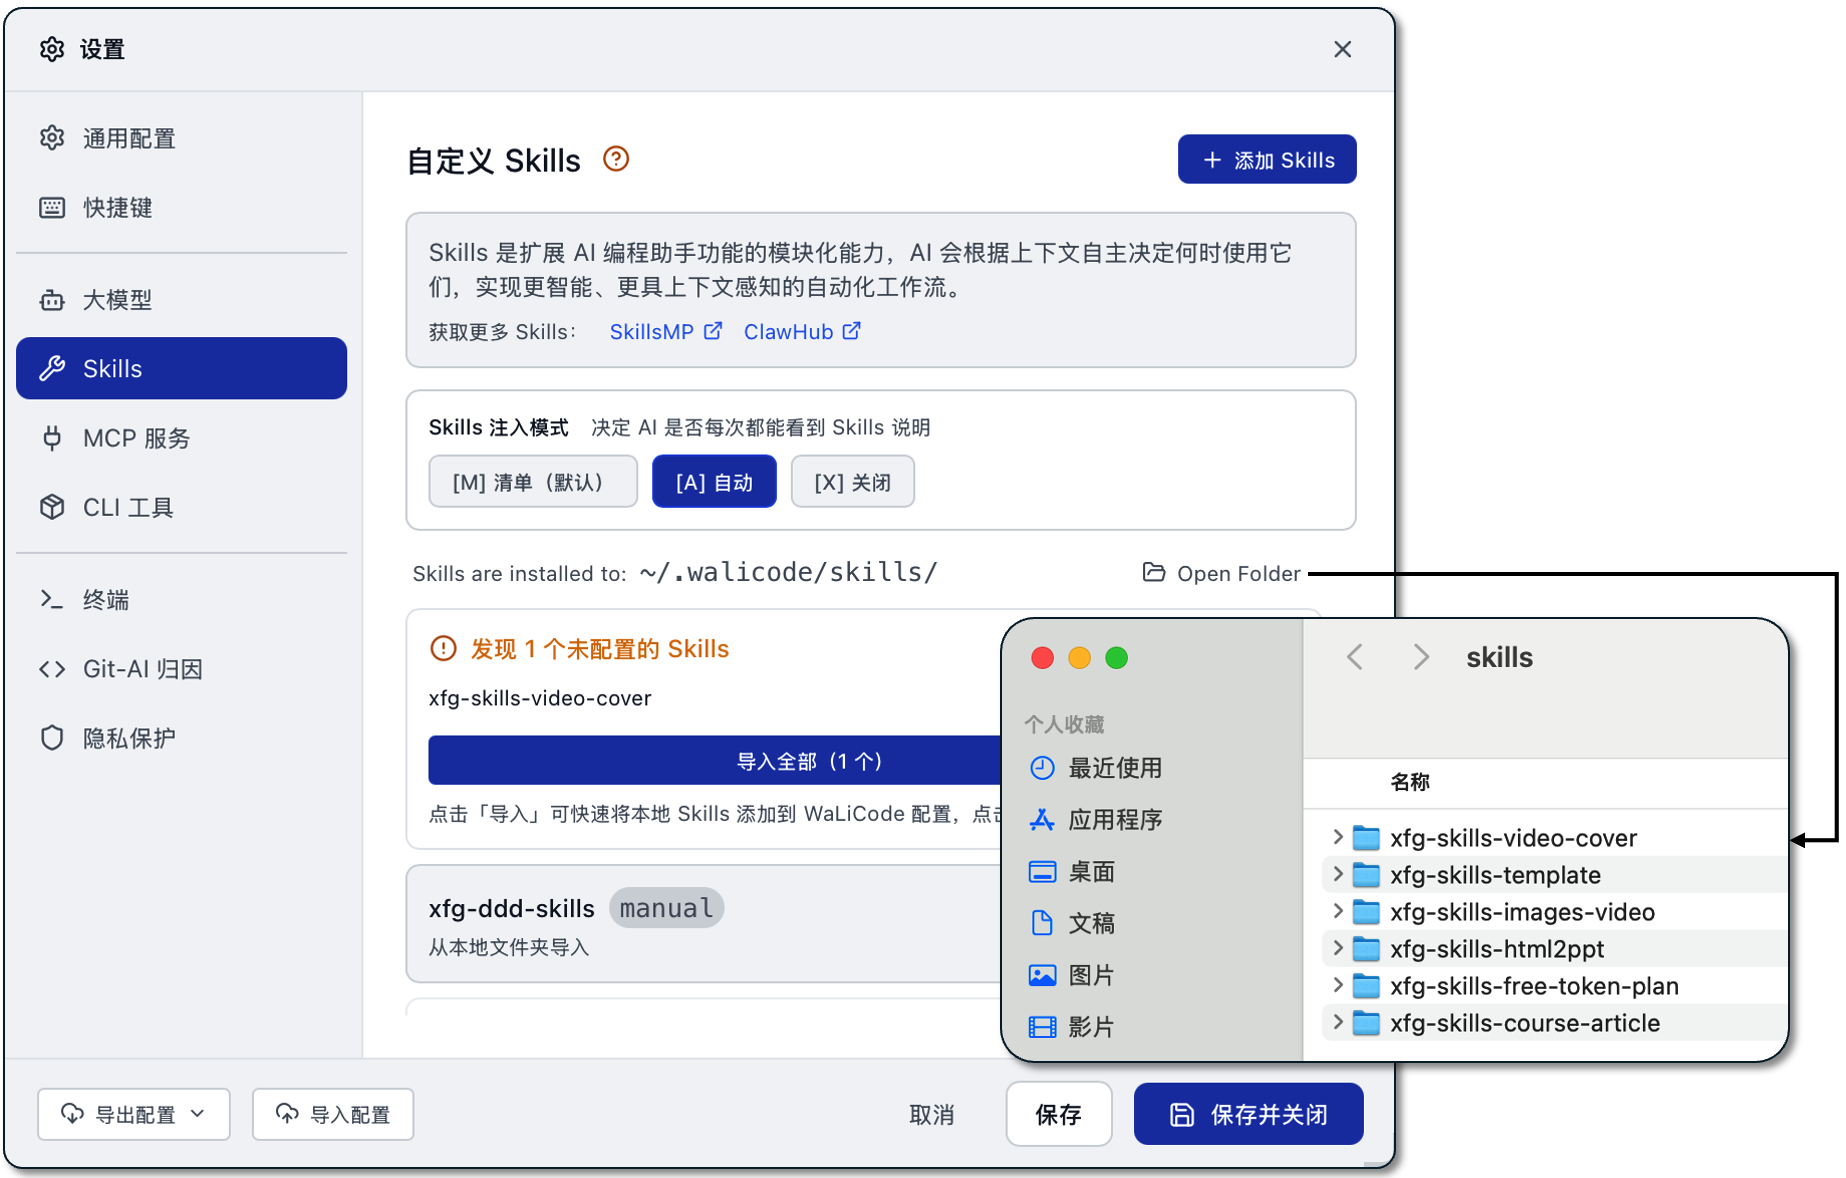Click the settings gear icon in title
This screenshot has height=1178, width=1846.
52,49
